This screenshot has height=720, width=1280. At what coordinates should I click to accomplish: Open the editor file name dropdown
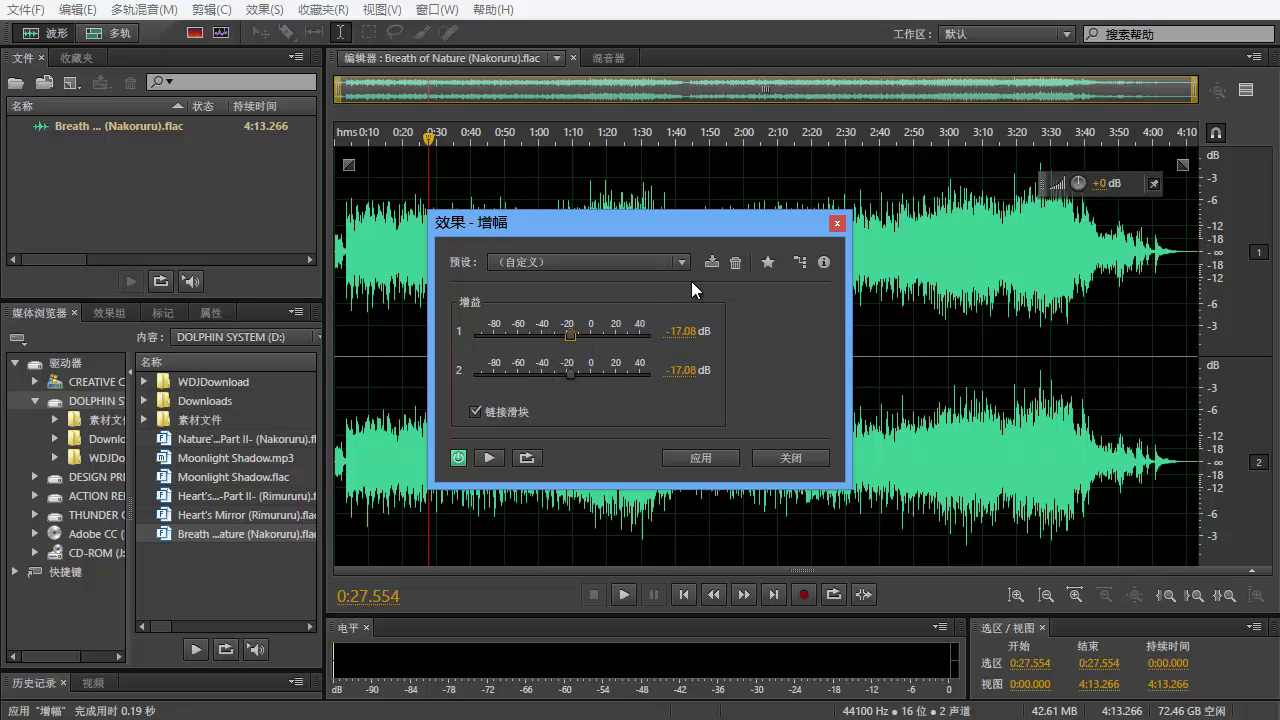coord(557,58)
